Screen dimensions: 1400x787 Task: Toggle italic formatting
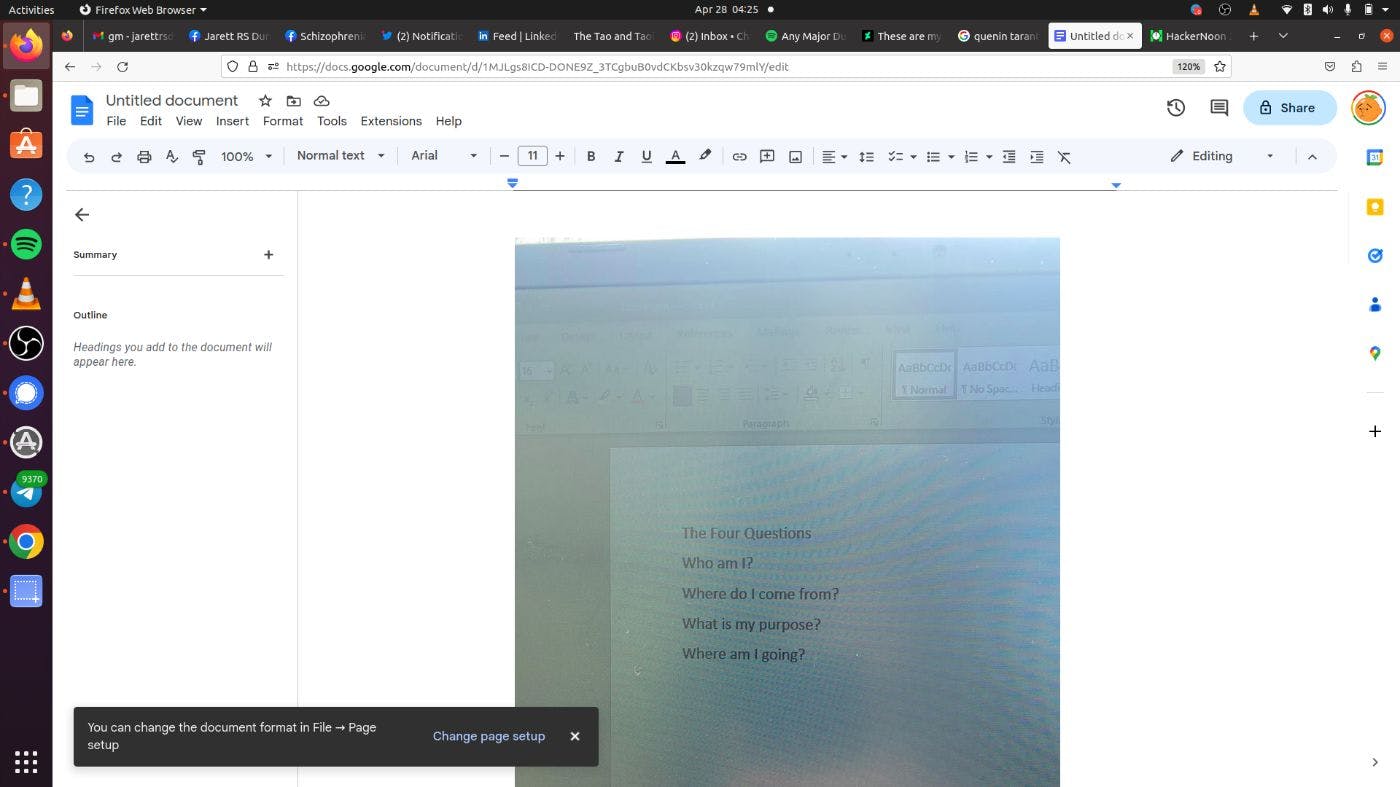click(x=618, y=157)
